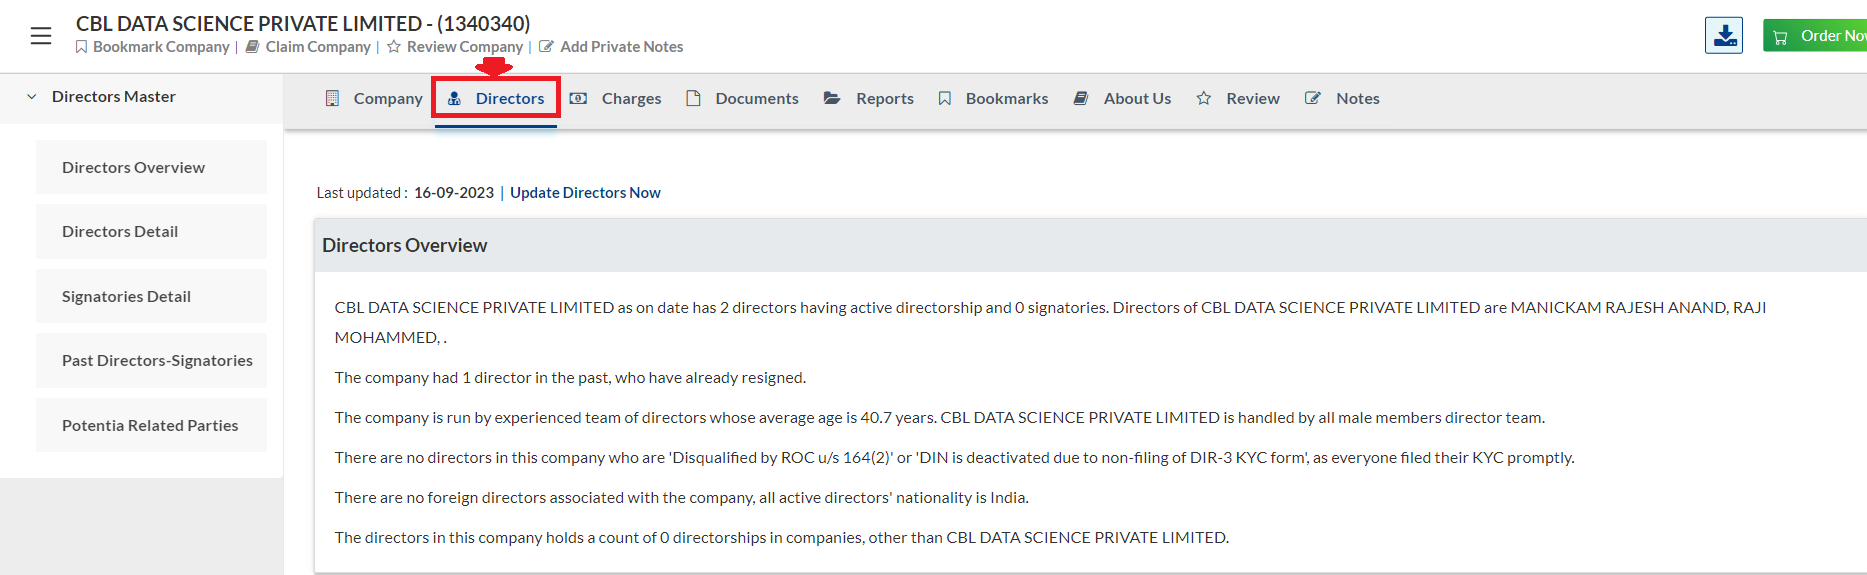Click the Claim Company link
This screenshot has height=575, width=1867.
pyautogui.click(x=318, y=47)
